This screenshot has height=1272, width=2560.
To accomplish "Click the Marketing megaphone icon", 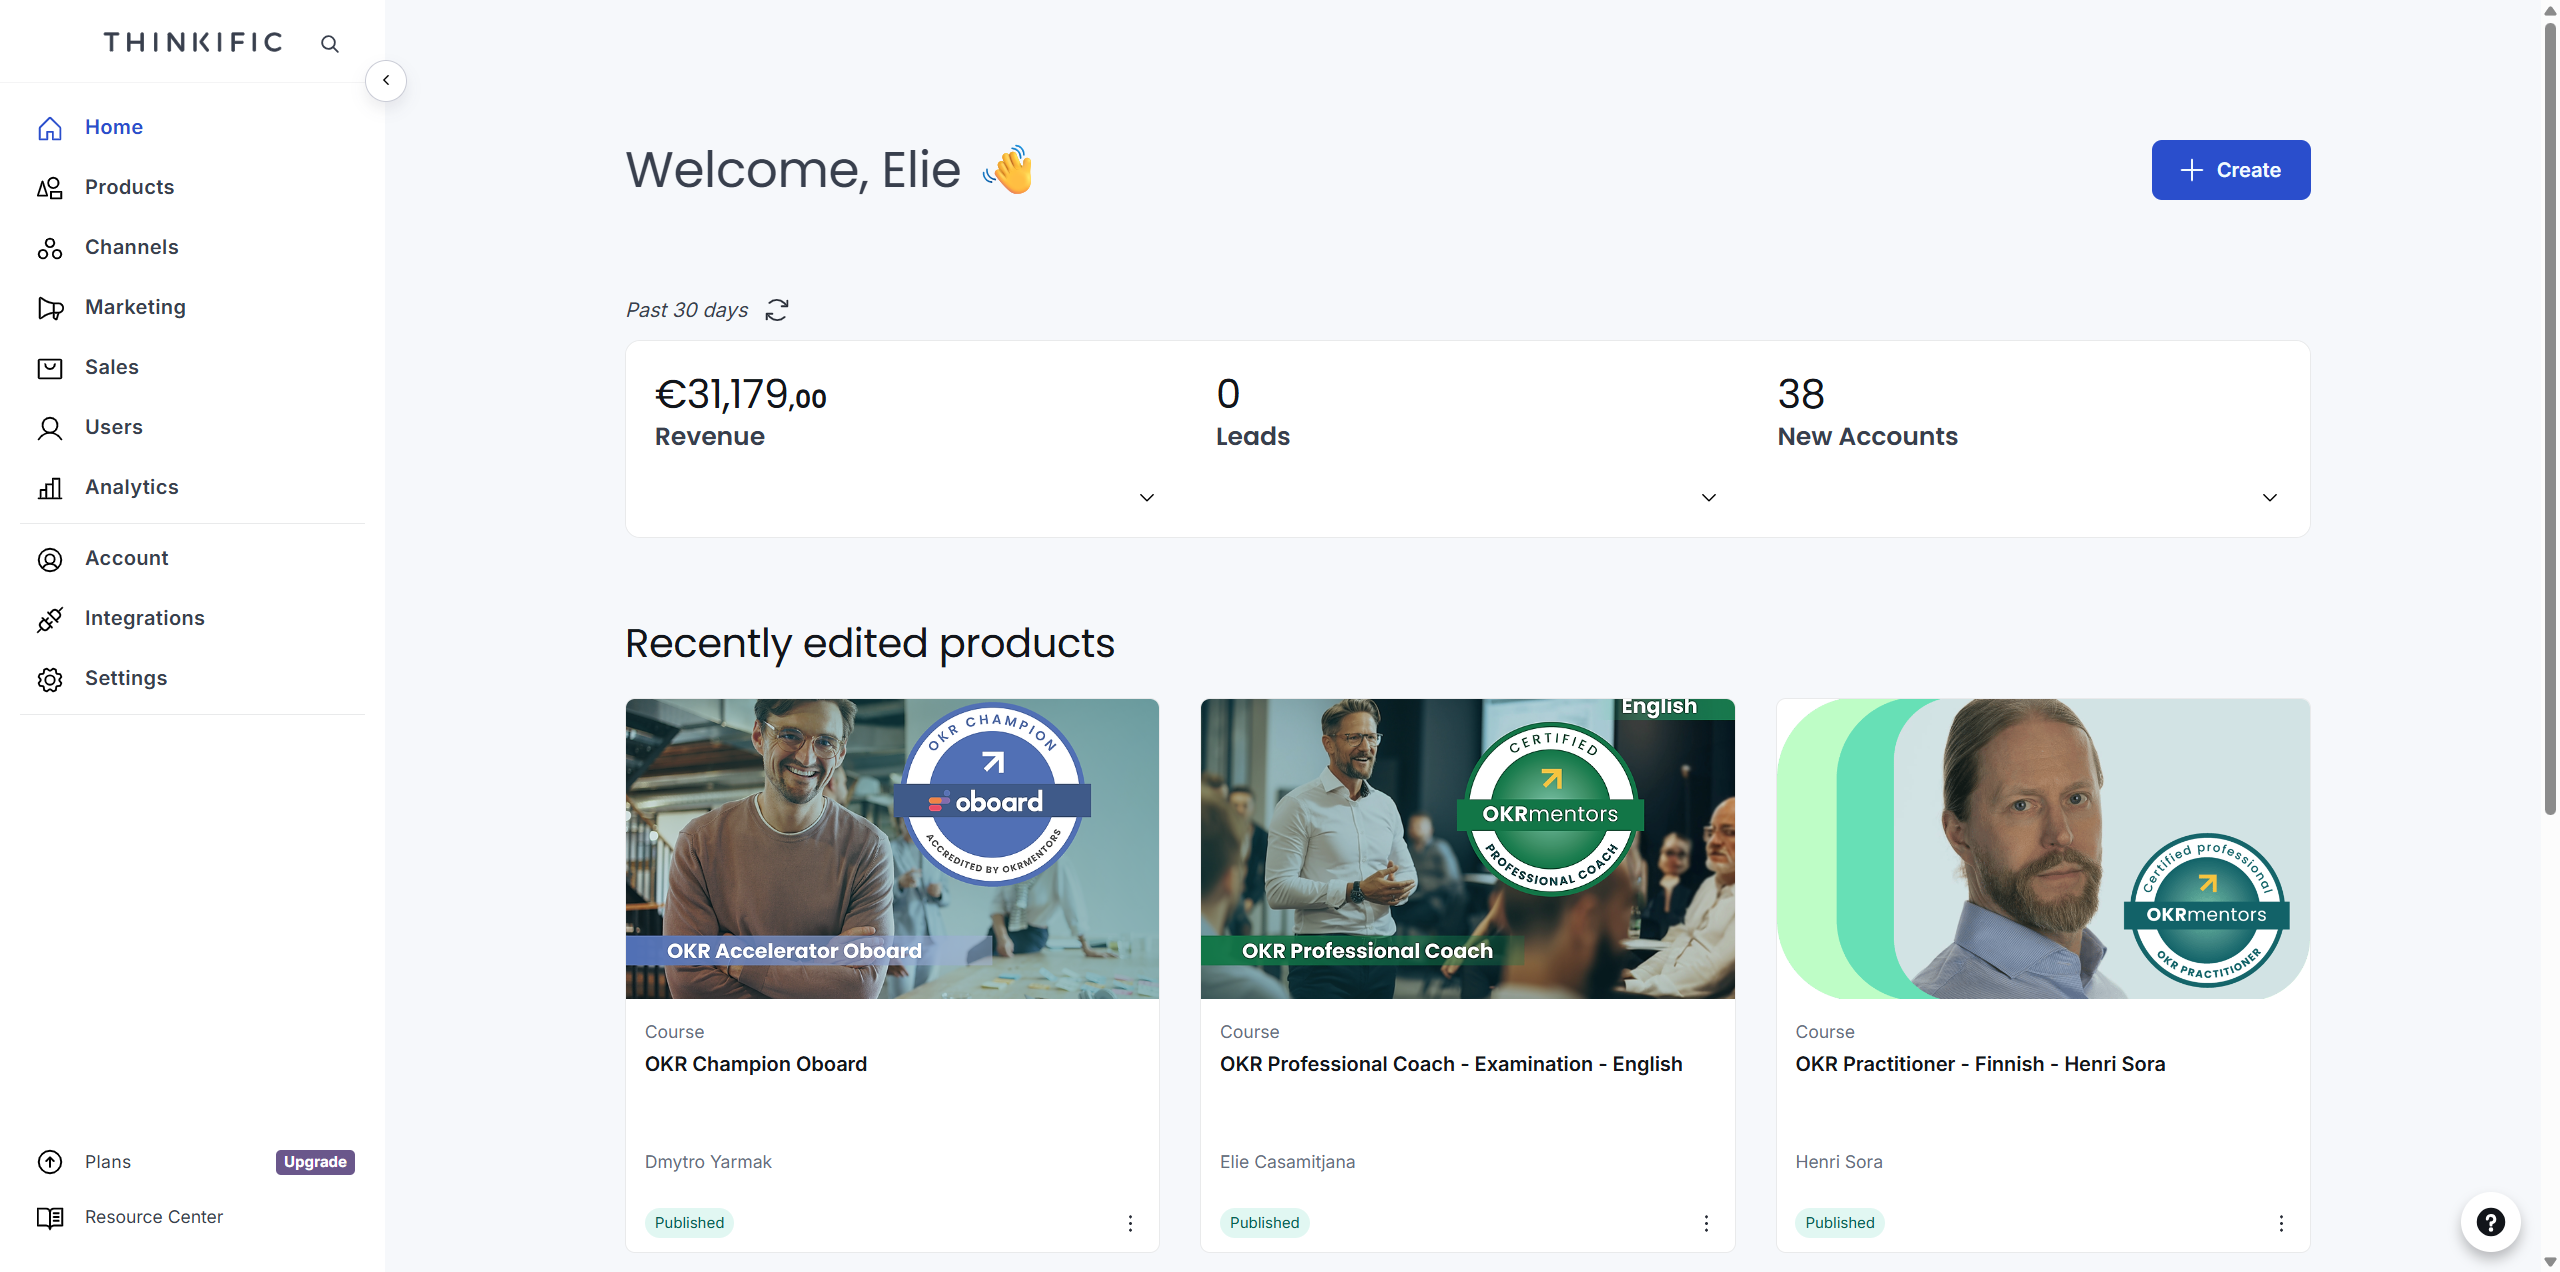I will click(50, 307).
